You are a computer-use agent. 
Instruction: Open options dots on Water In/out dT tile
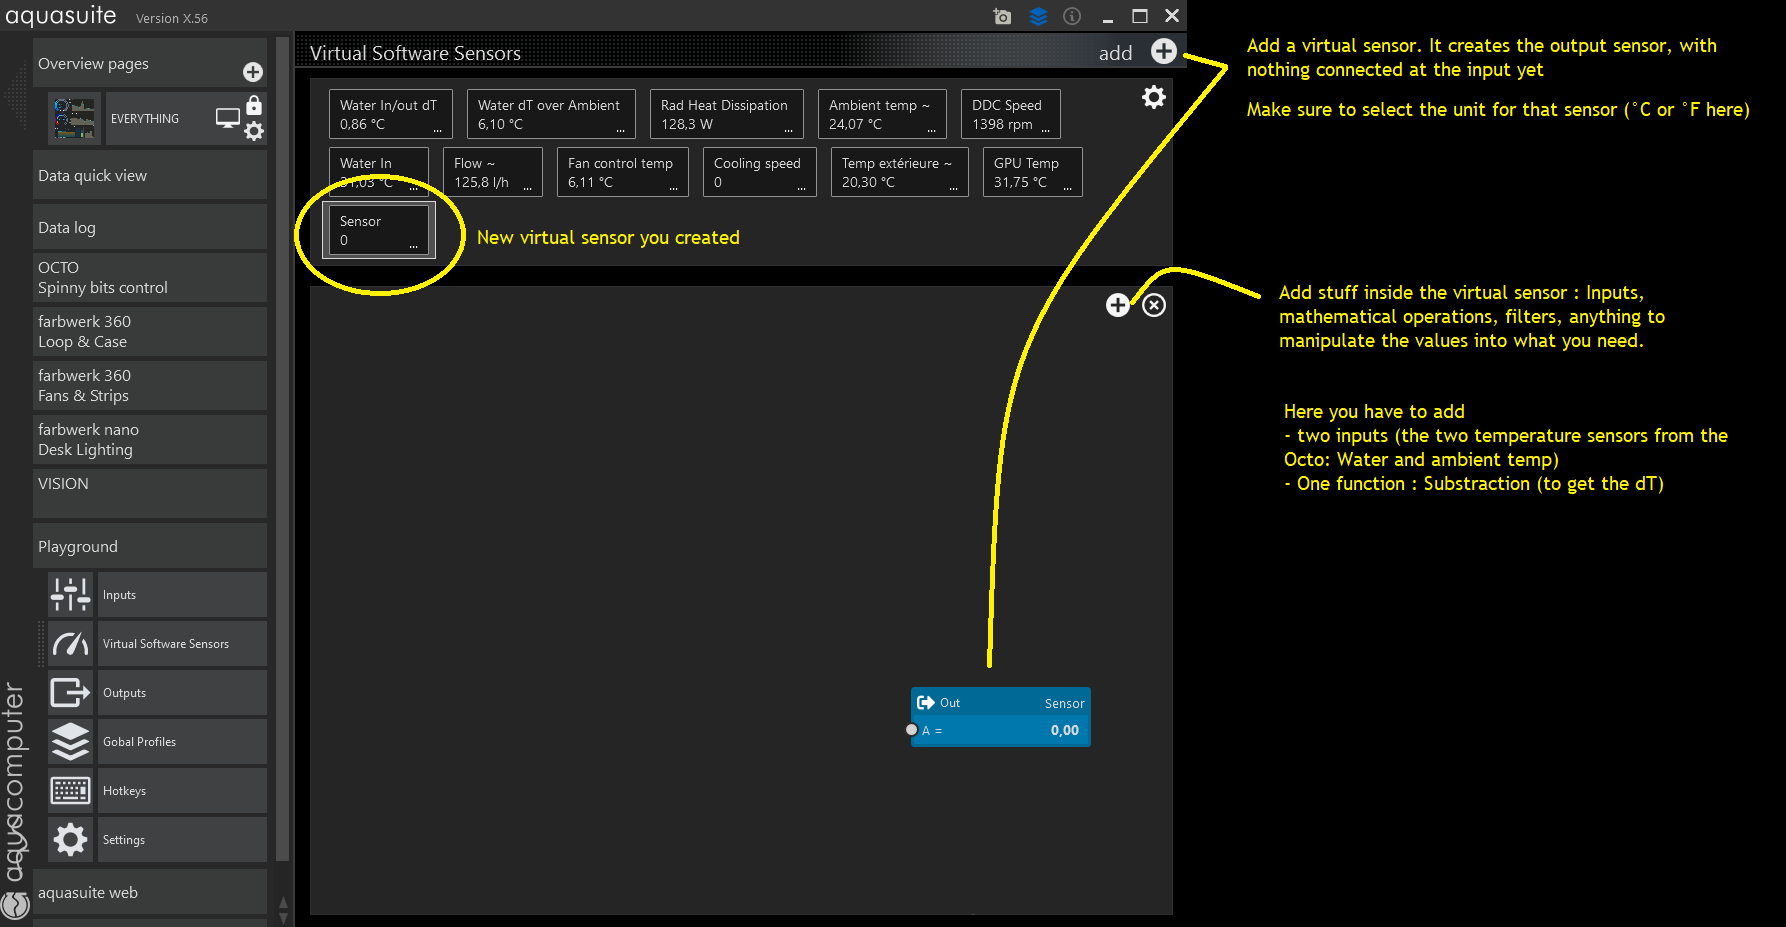(x=437, y=131)
